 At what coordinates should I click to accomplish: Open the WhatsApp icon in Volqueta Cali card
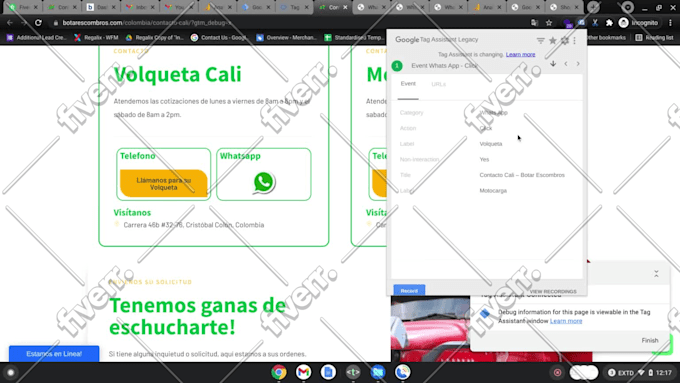tap(264, 182)
